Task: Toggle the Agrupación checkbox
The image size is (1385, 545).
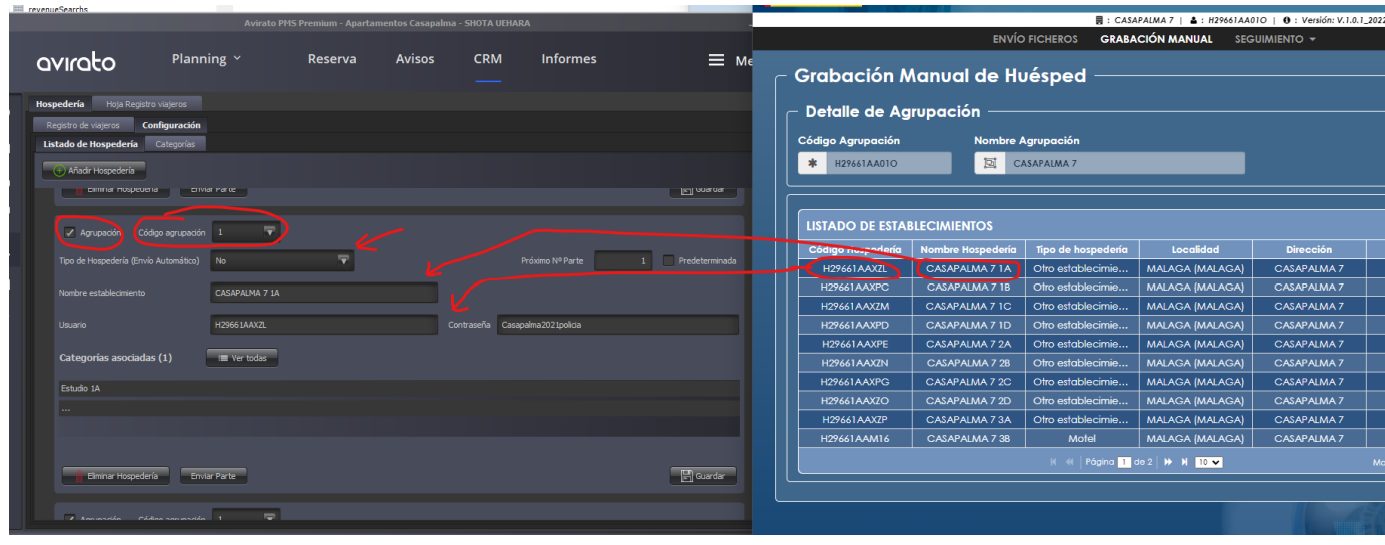Action: 69,232
